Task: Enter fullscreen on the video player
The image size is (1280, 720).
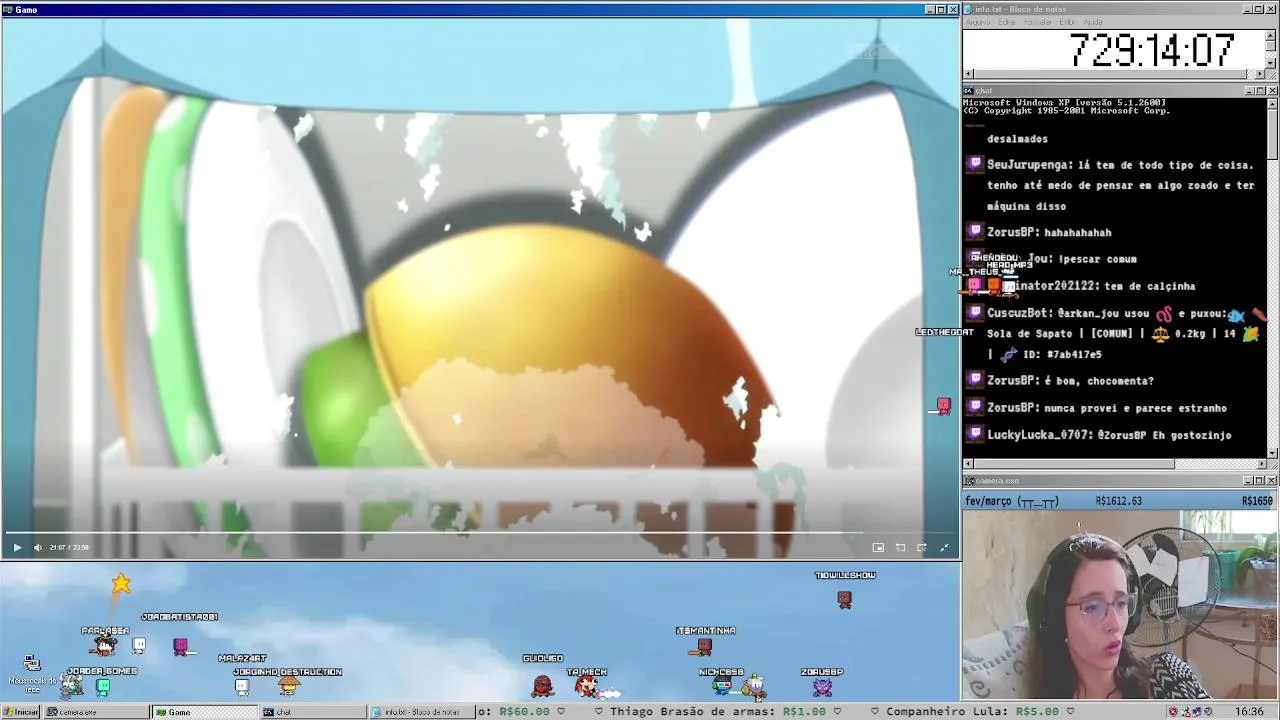Action: 944,547
